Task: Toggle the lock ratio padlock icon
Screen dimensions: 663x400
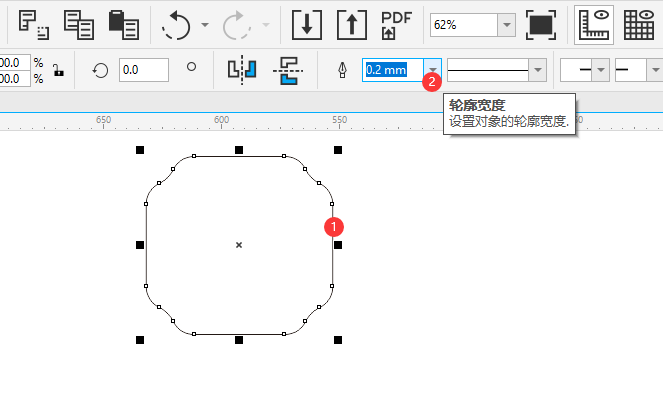Action: pos(59,71)
